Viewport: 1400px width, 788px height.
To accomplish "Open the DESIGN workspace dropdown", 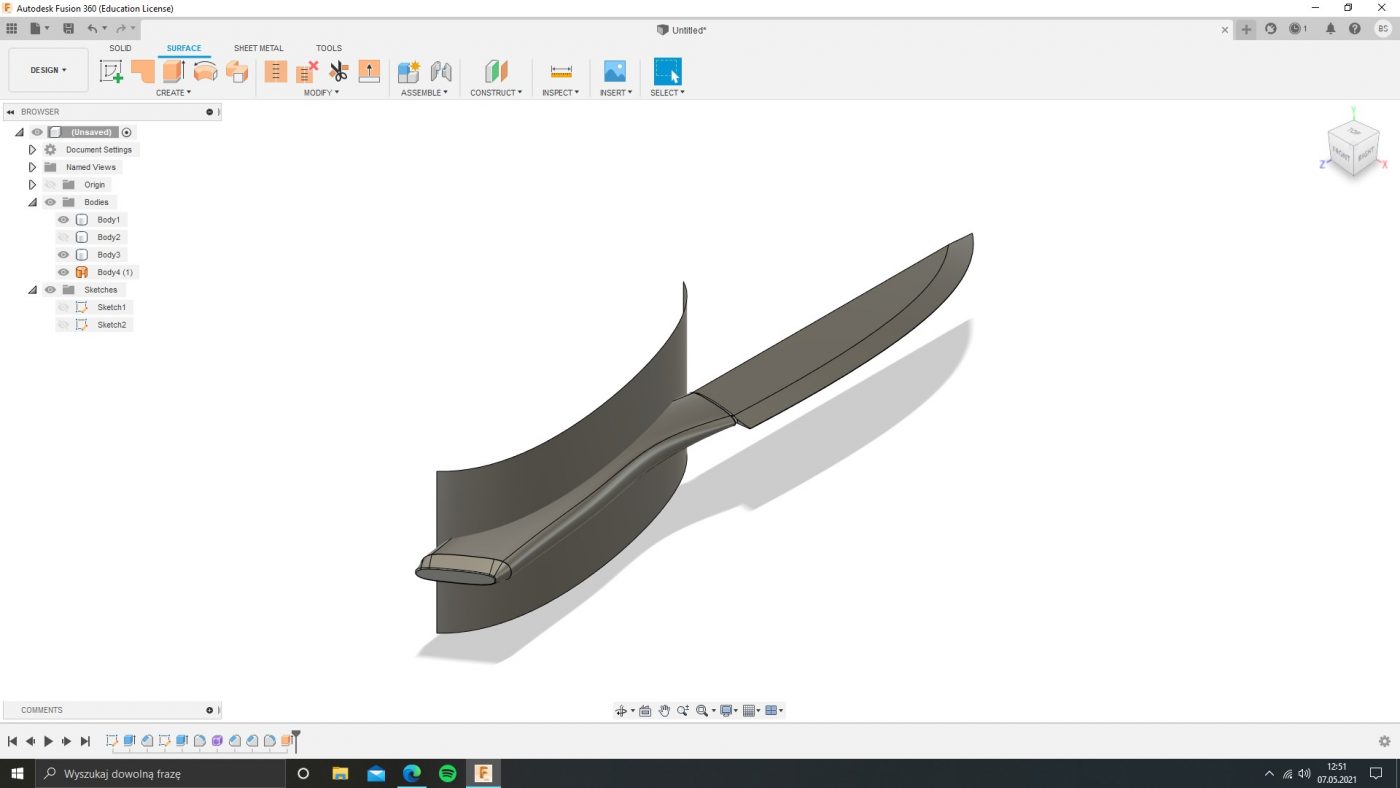I will click(x=48, y=70).
